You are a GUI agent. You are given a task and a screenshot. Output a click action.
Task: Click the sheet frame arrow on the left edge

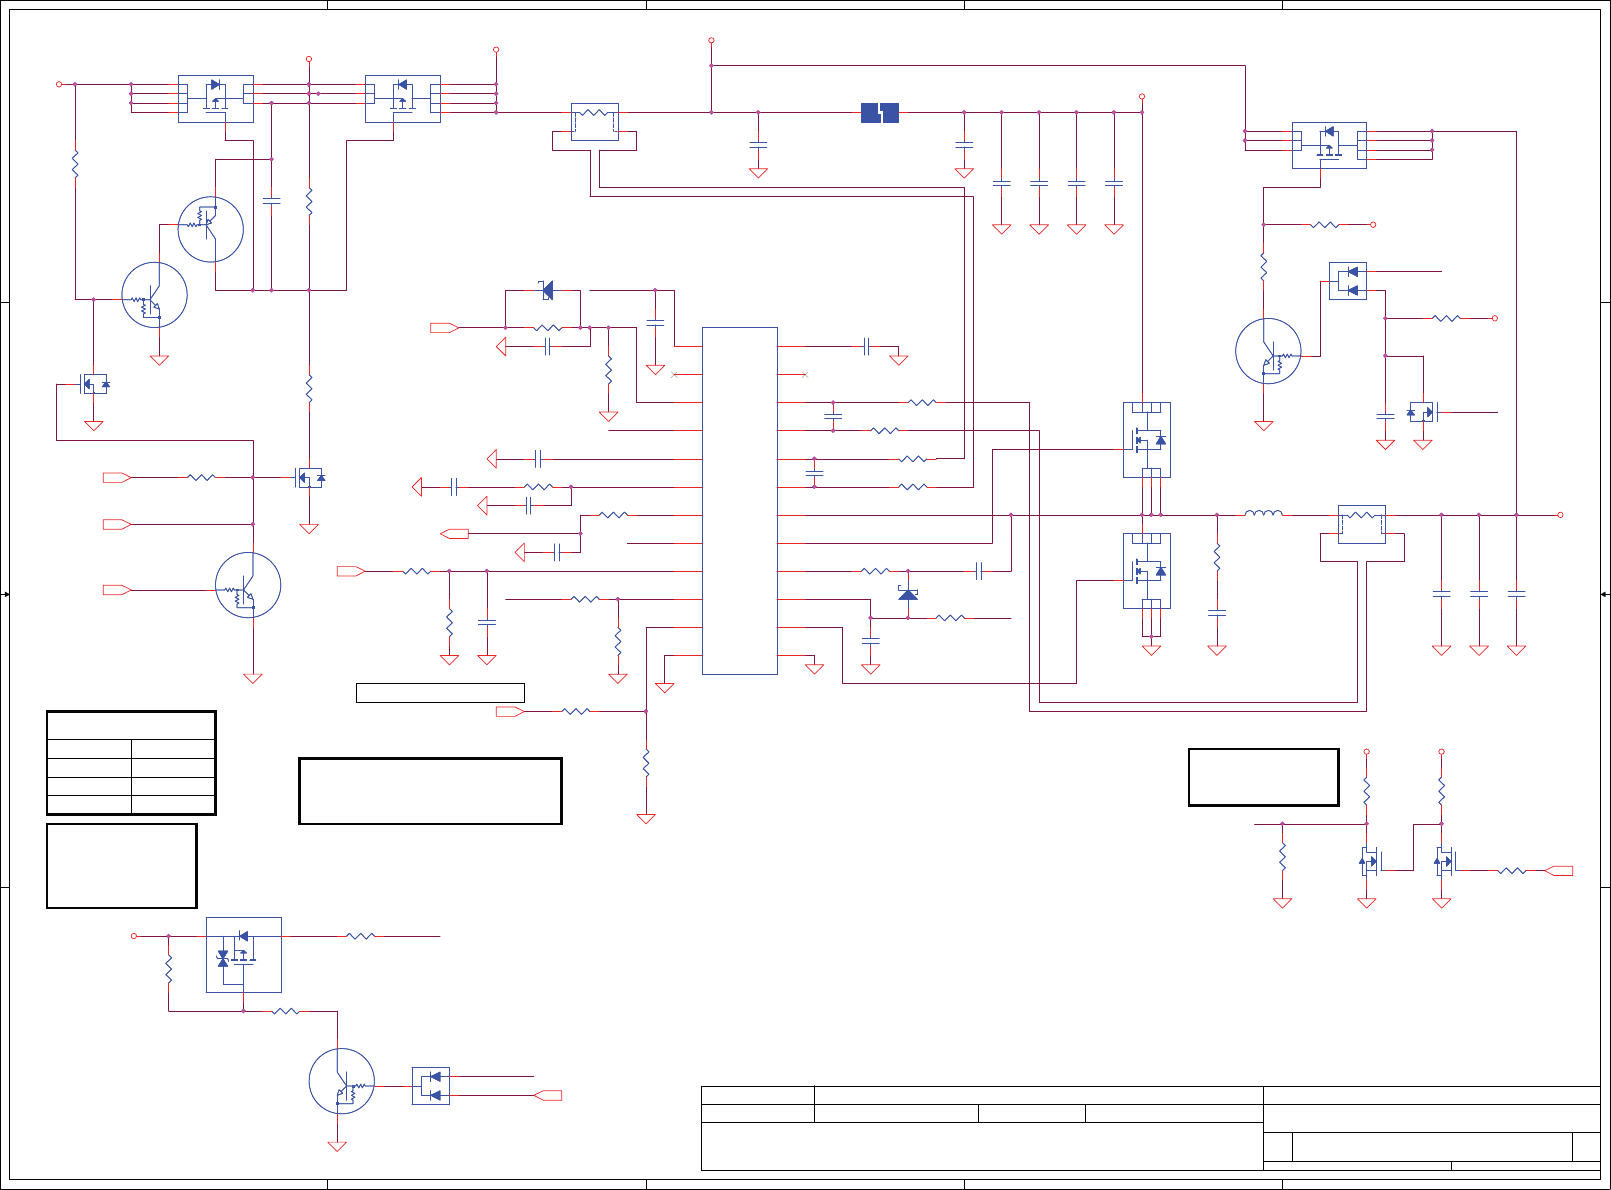[5, 594]
